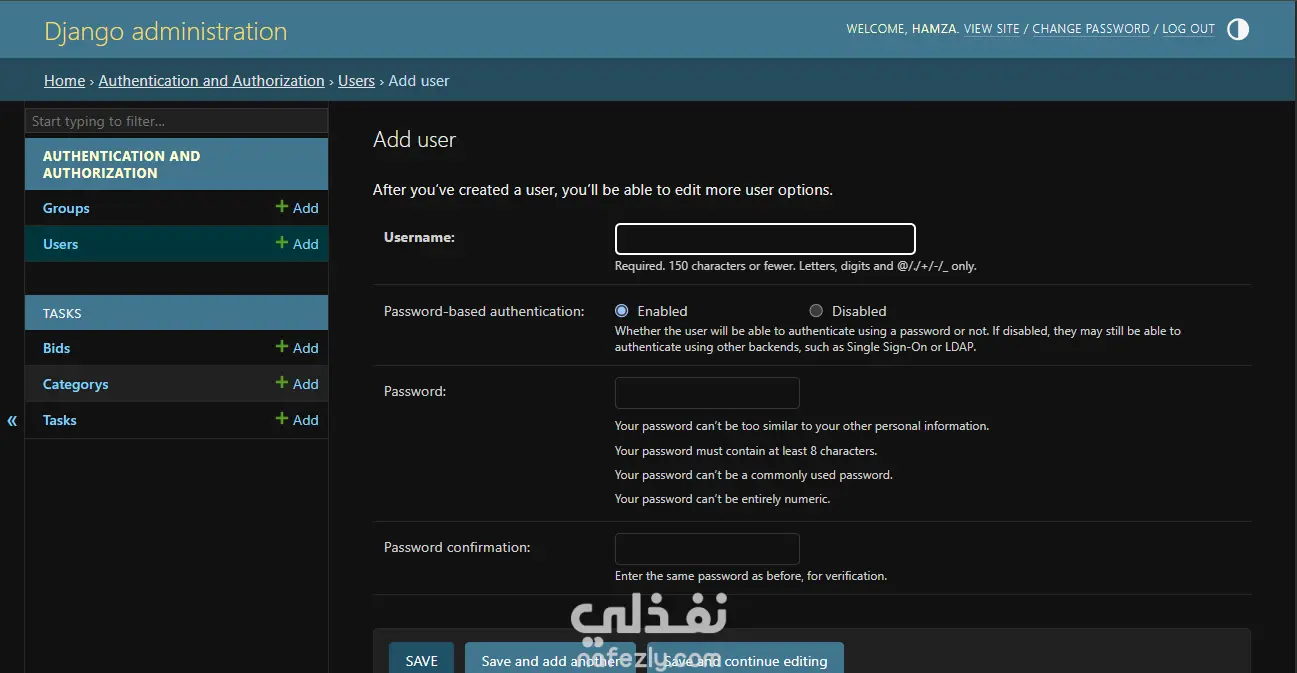
Task: Open Authentication and Authorization breadcrumb
Action: click(211, 81)
